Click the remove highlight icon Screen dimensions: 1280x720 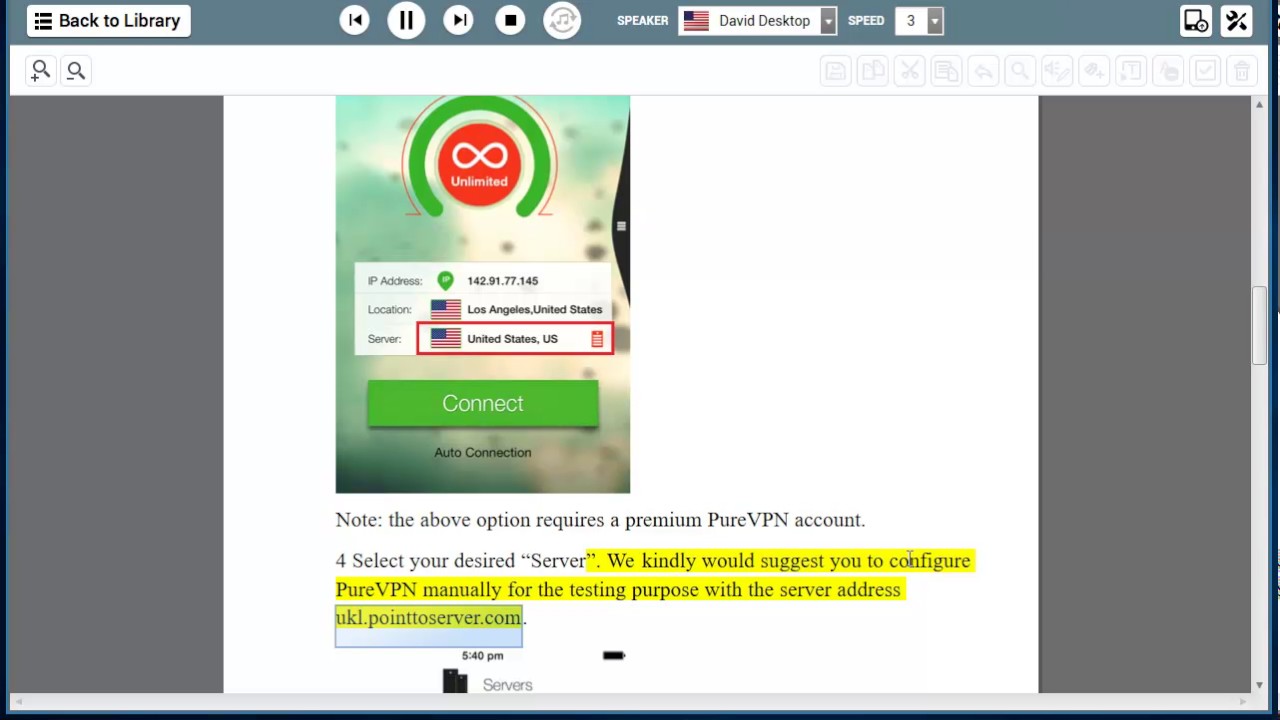click(1168, 71)
